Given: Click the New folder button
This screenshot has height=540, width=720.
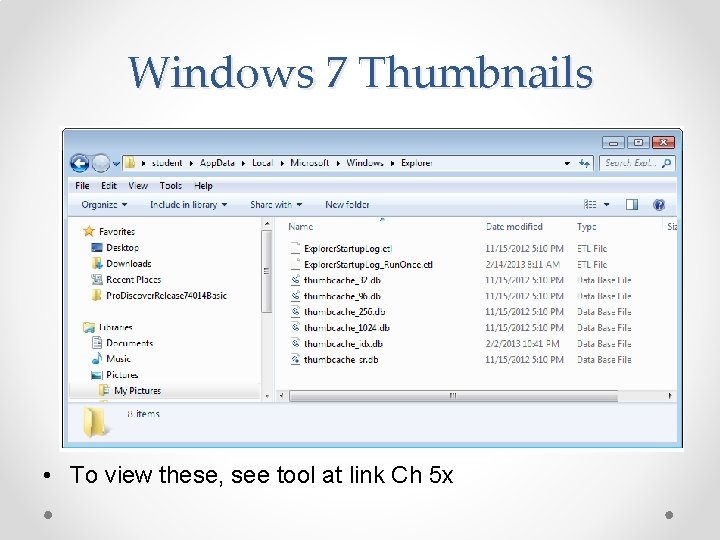Looking at the screenshot, I should [x=347, y=205].
